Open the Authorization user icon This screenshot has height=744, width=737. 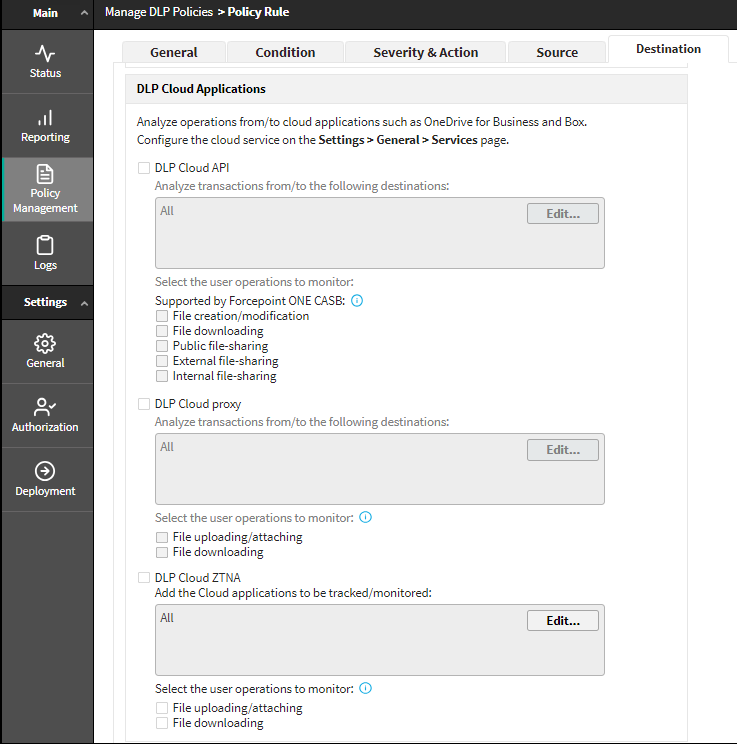[x=45, y=408]
